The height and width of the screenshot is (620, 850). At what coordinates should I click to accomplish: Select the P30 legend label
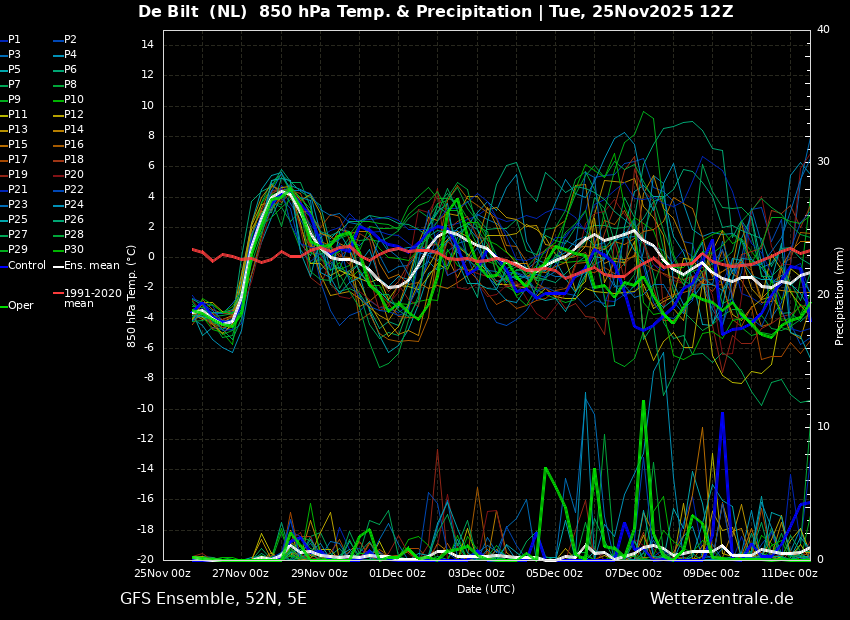[68, 249]
